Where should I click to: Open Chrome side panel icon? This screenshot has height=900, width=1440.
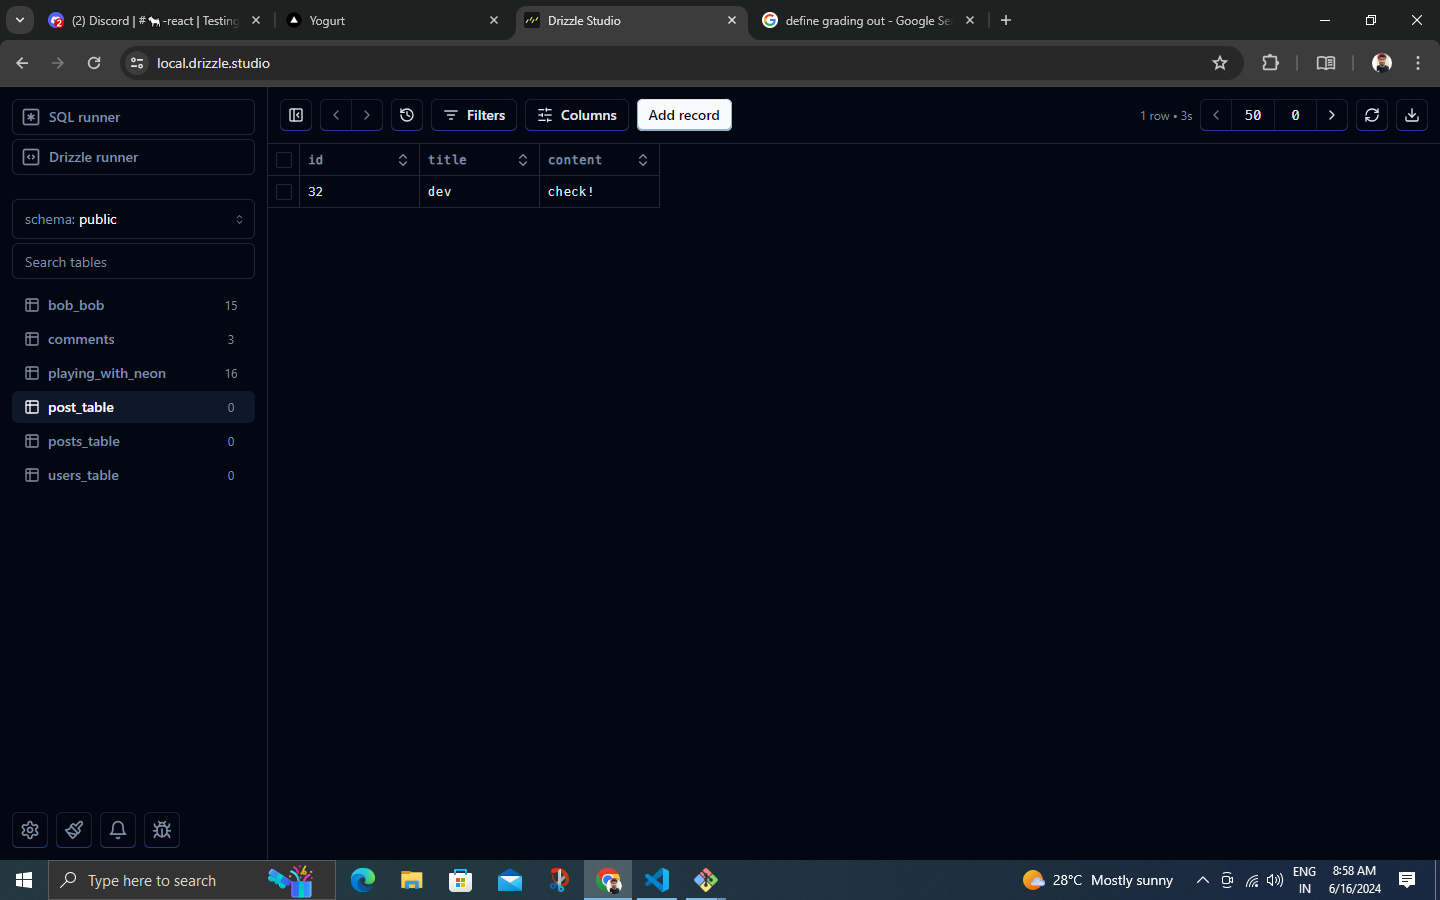click(1326, 63)
